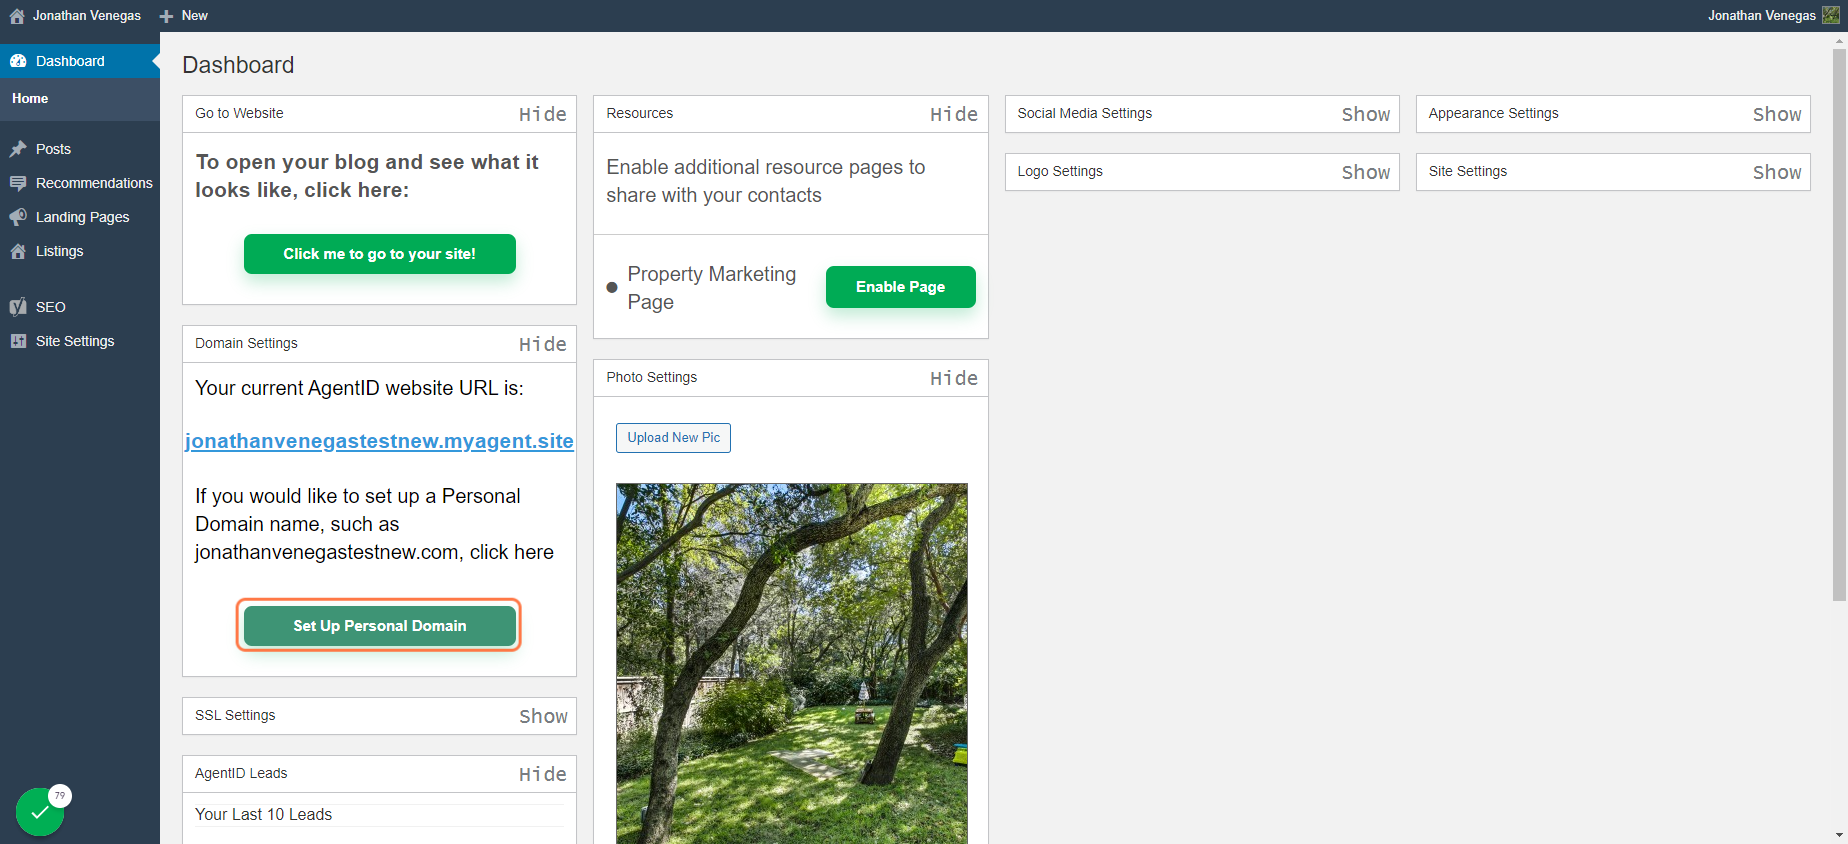Click the page vertical scrollbar
This screenshot has height=844, width=1848.
[x=1840, y=325]
